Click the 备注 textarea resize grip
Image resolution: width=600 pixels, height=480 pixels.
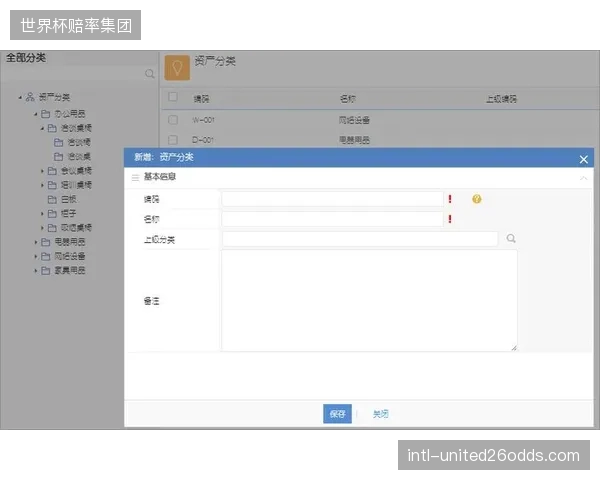514,348
